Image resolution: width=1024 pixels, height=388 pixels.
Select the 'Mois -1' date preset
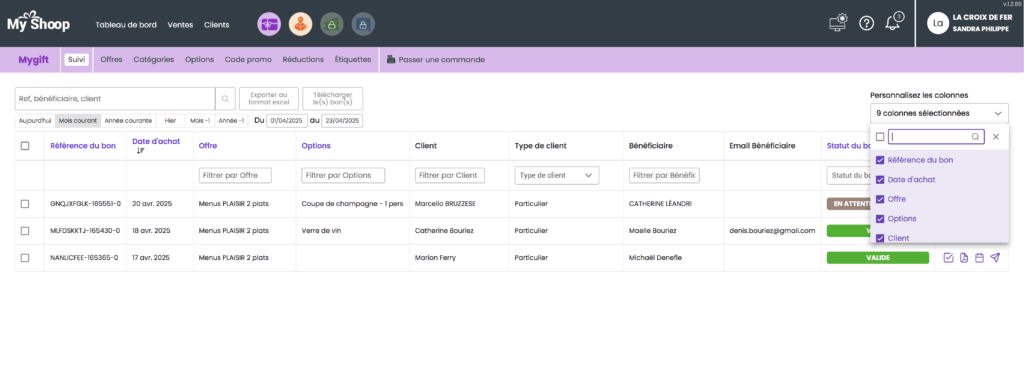click(199, 121)
